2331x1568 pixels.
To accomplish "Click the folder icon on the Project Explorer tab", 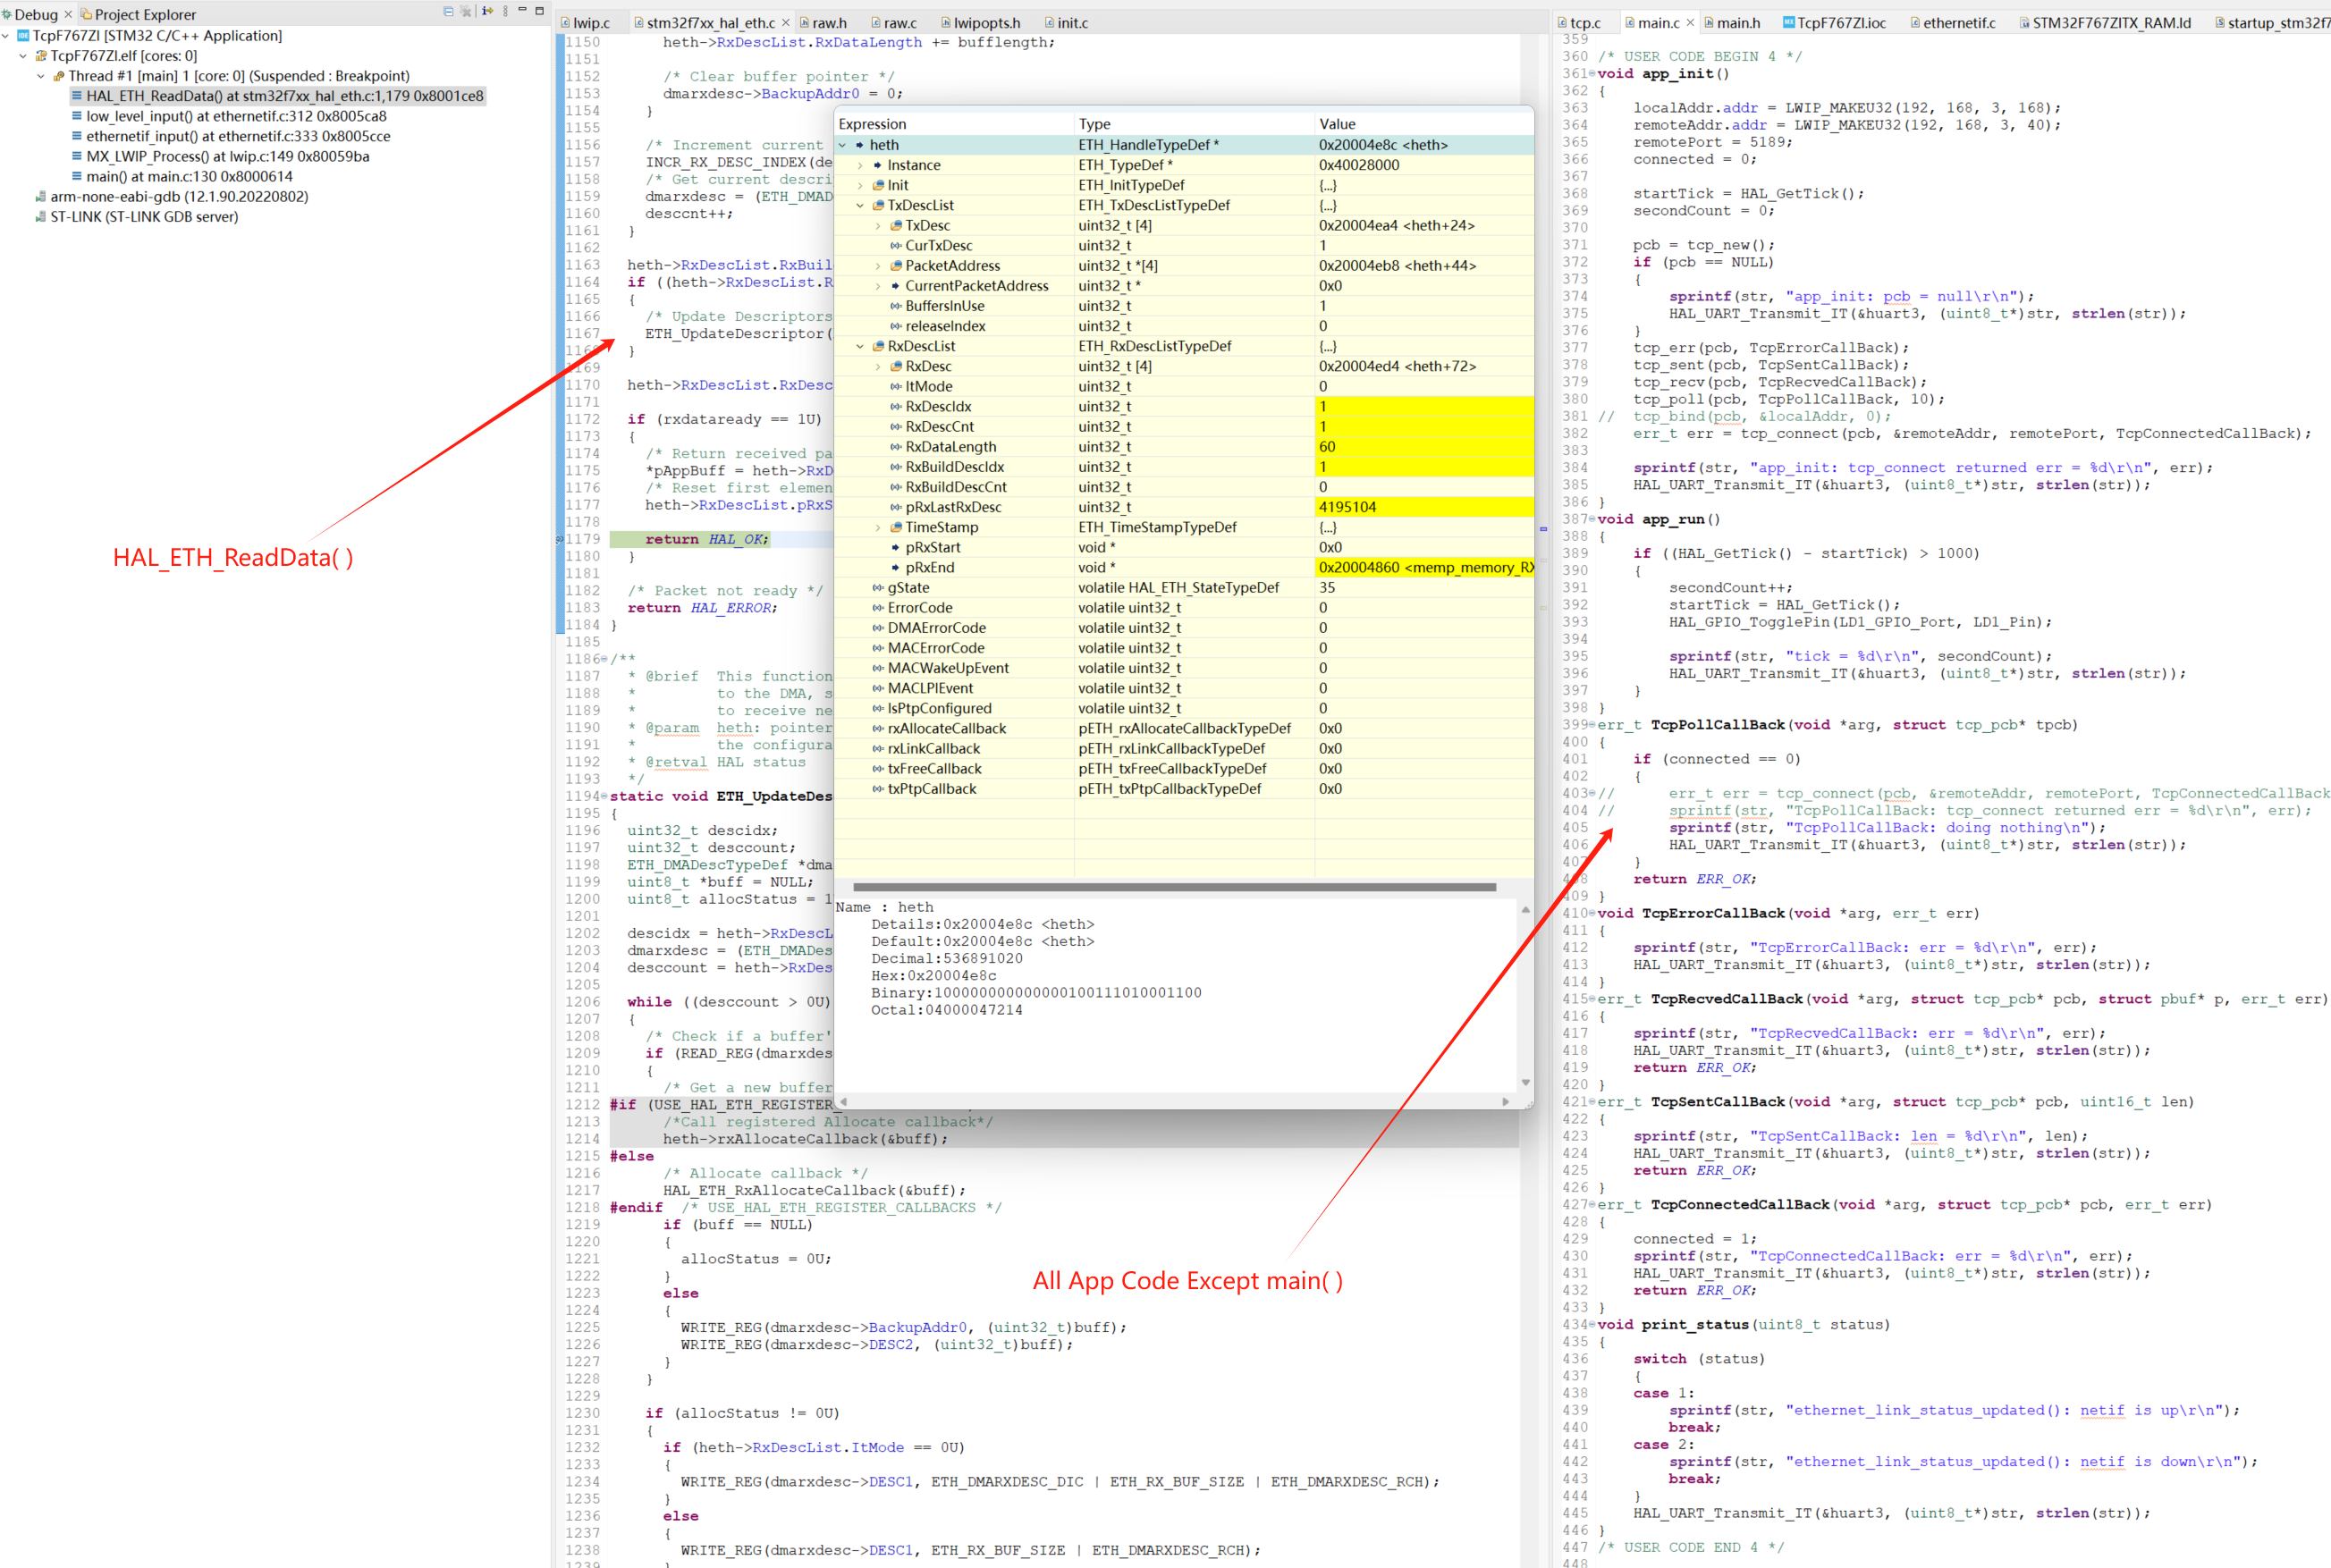I will (x=86, y=14).
